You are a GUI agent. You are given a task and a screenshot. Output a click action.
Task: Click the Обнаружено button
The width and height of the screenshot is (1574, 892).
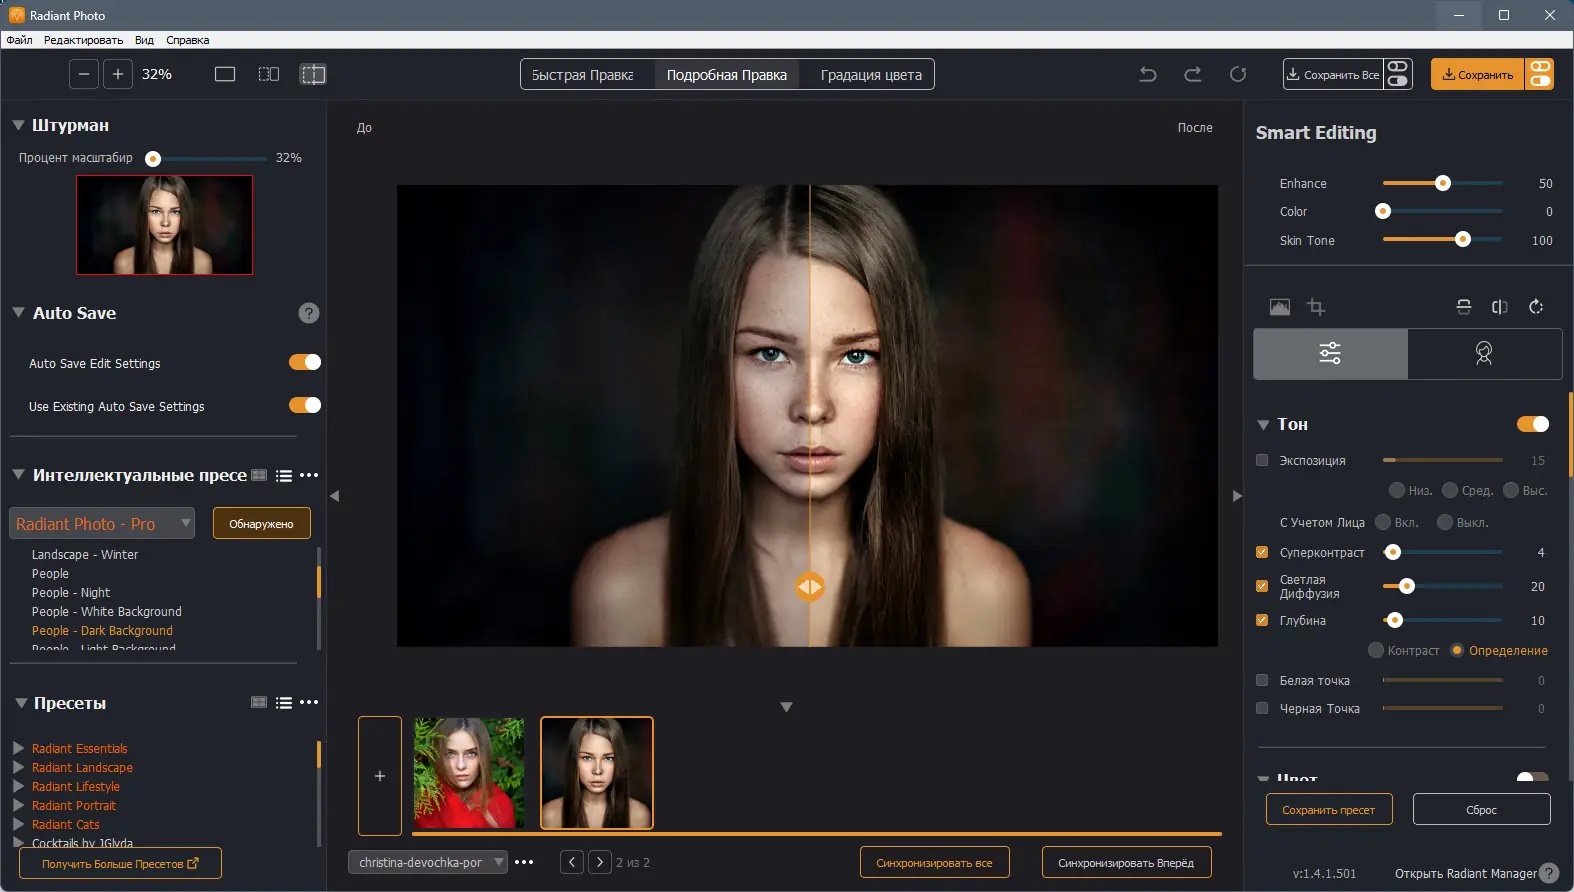point(261,523)
